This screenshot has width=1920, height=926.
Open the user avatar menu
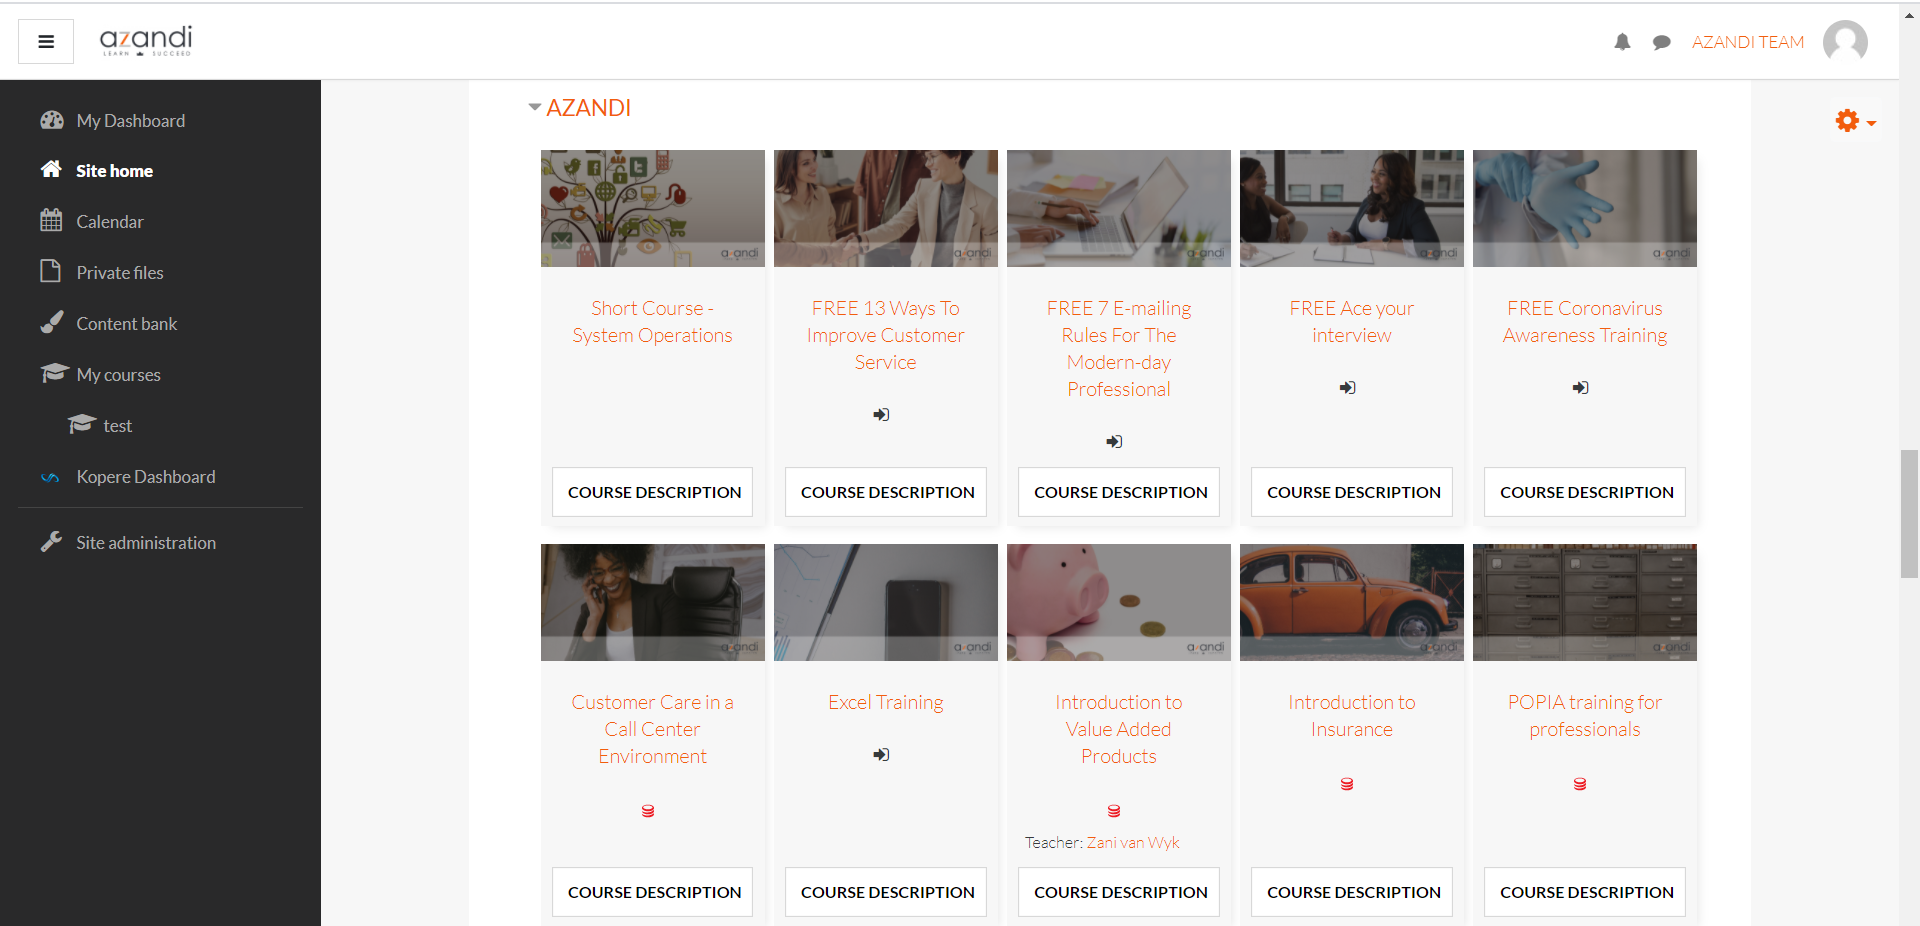1845,42
